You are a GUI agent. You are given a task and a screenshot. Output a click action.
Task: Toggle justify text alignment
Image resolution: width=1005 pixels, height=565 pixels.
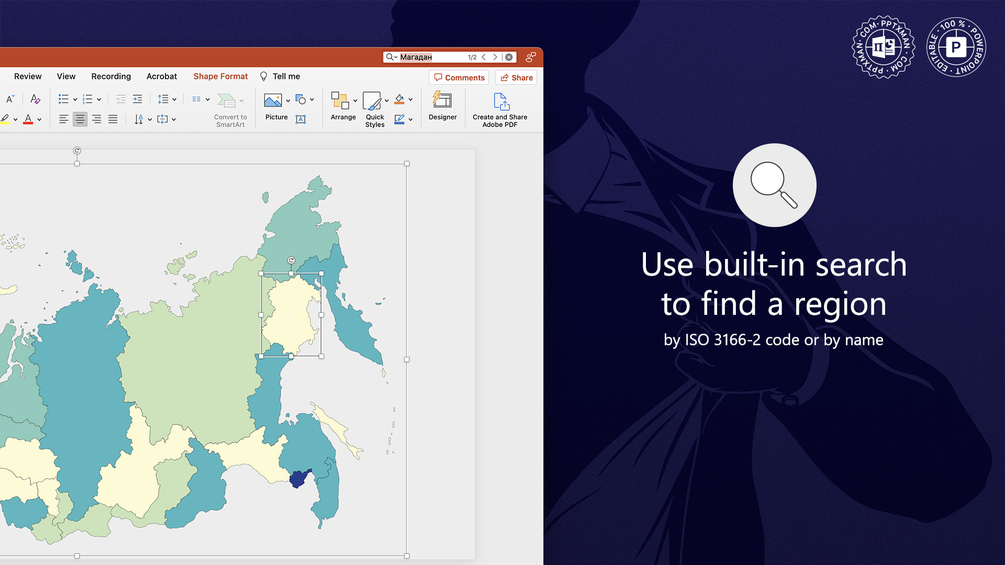pos(113,119)
